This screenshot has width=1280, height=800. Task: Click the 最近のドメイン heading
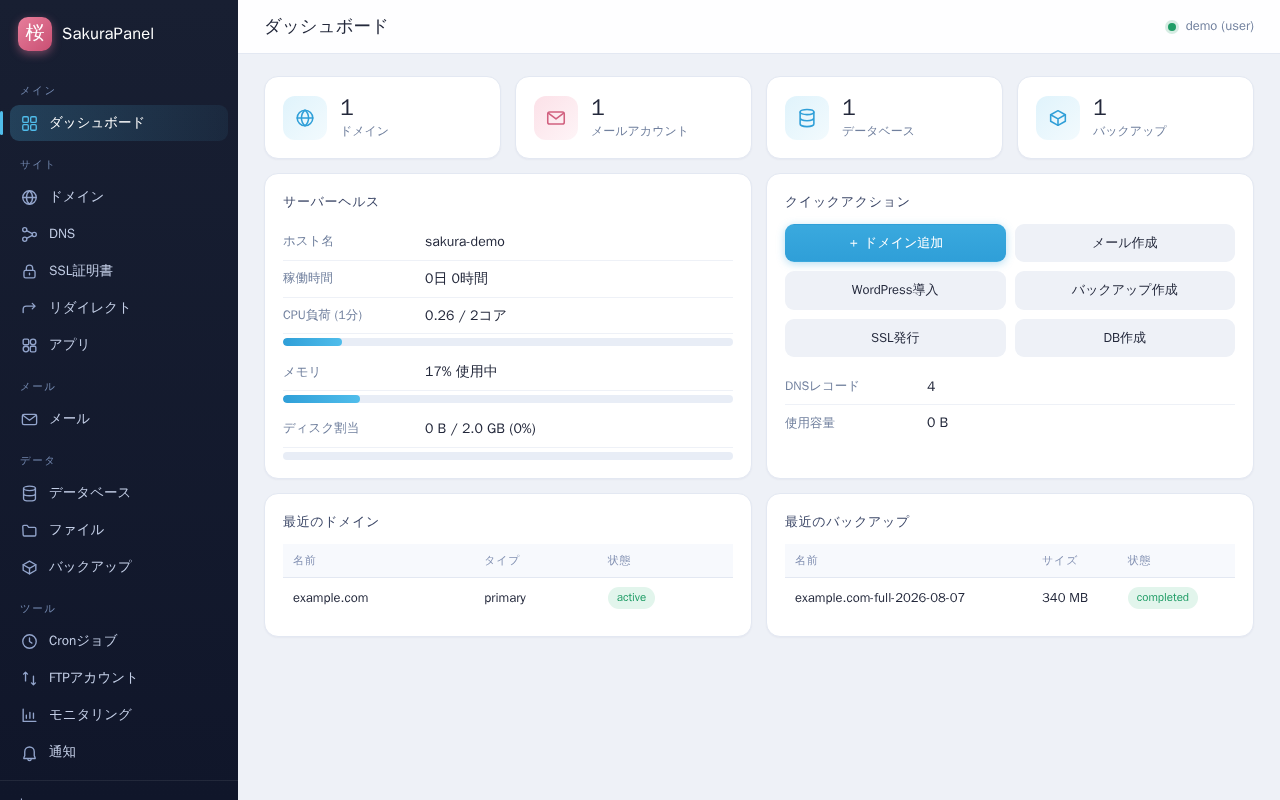tap(331, 522)
